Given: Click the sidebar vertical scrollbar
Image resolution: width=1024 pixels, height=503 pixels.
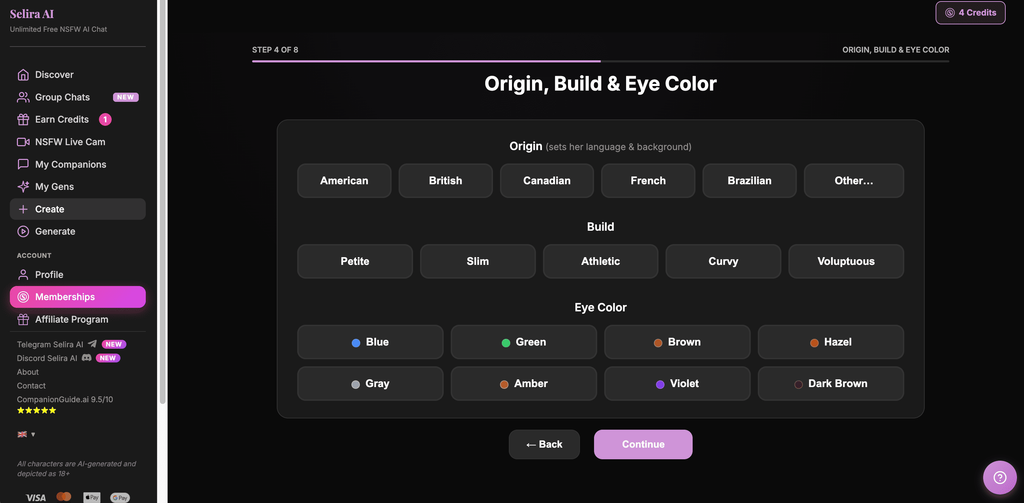Looking at the screenshot, I should [x=163, y=202].
